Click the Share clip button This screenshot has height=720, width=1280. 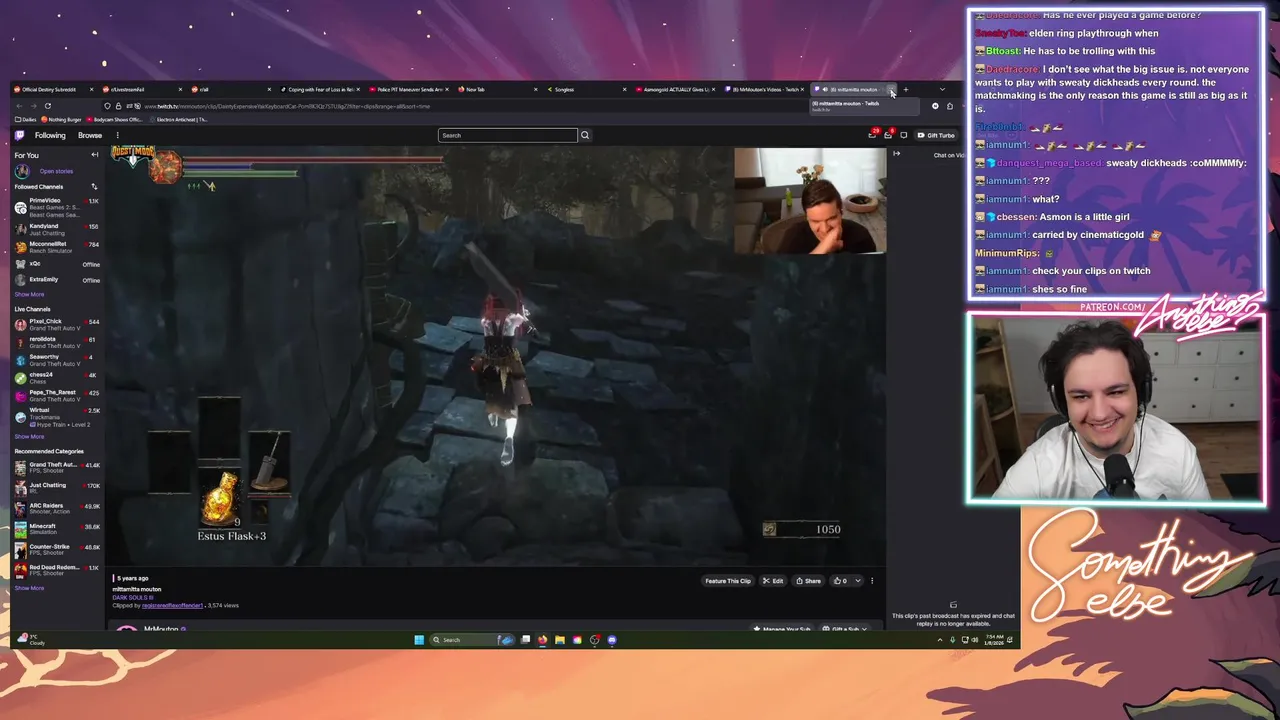[x=807, y=581]
